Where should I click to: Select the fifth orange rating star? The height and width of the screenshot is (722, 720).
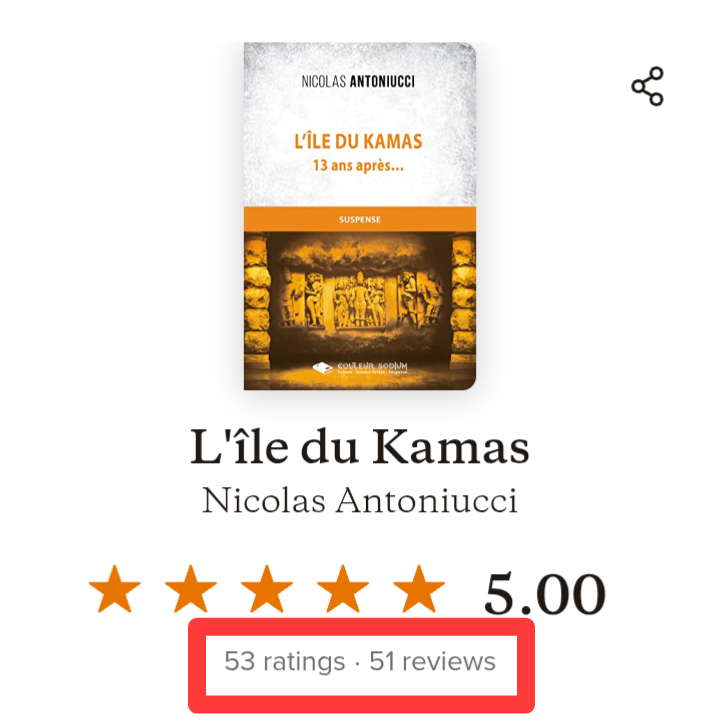tap(419, 589)
